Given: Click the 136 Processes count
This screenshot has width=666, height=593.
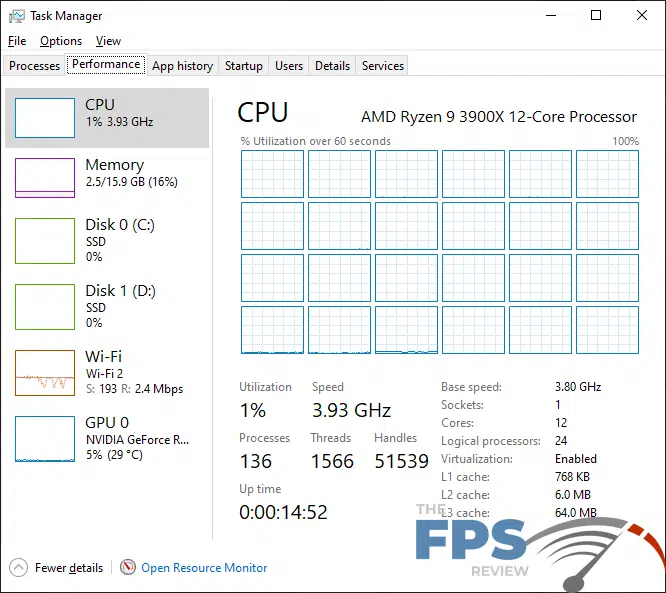Looking at the screenshot, I should (256, 461).
